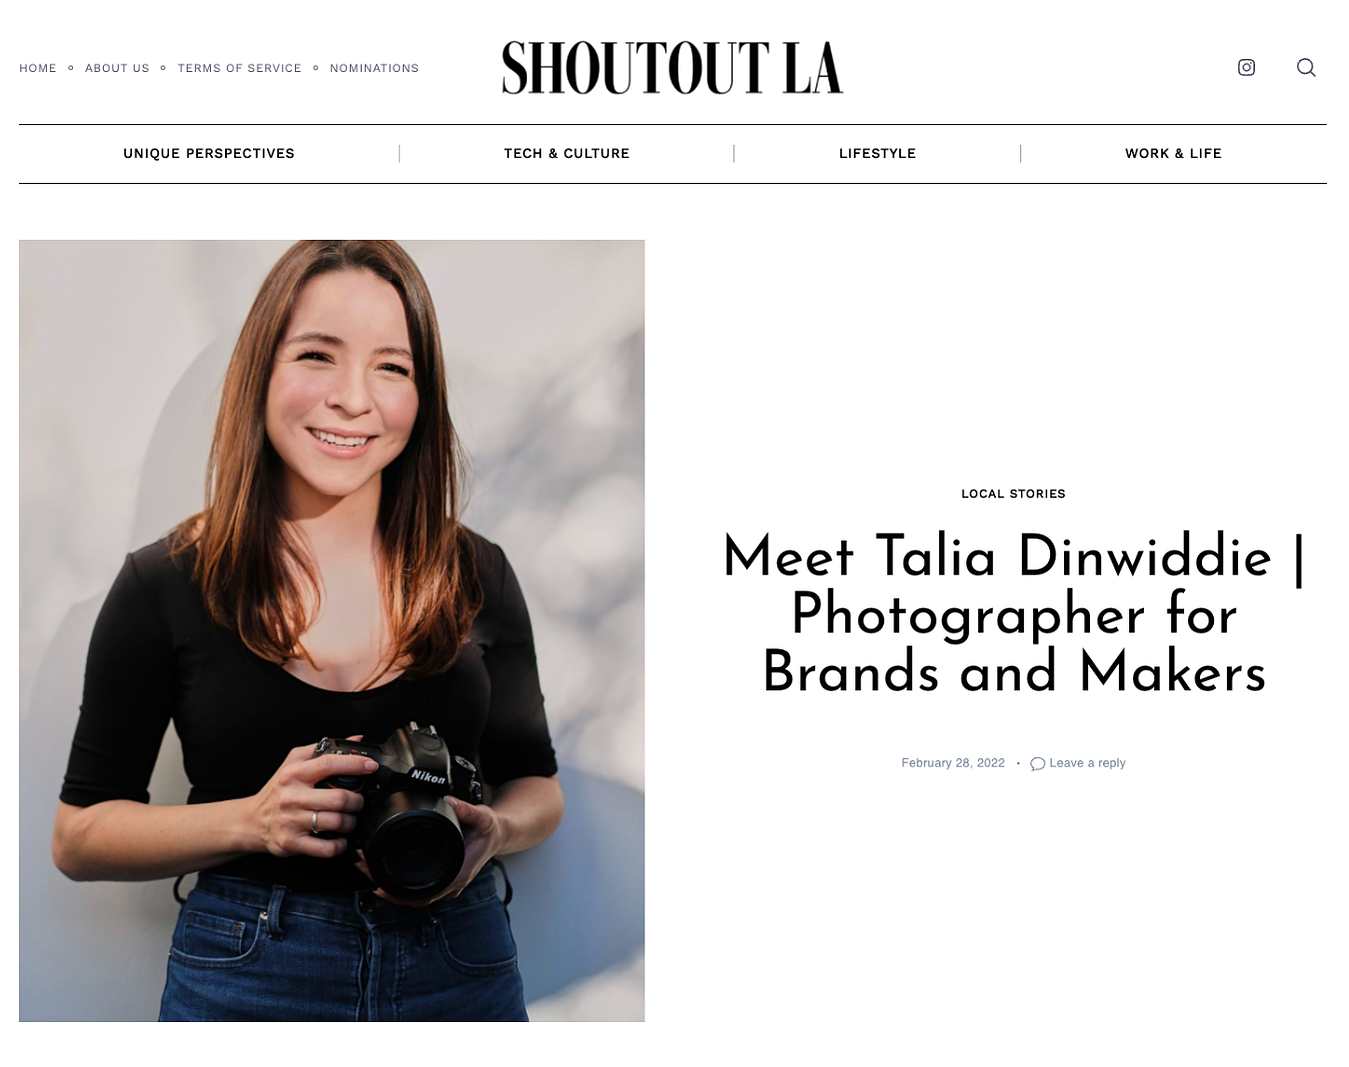This screenshot has height=1067, width=1349.
Task: Click the Leave a reply link
Action: (x=1087, y=763)
